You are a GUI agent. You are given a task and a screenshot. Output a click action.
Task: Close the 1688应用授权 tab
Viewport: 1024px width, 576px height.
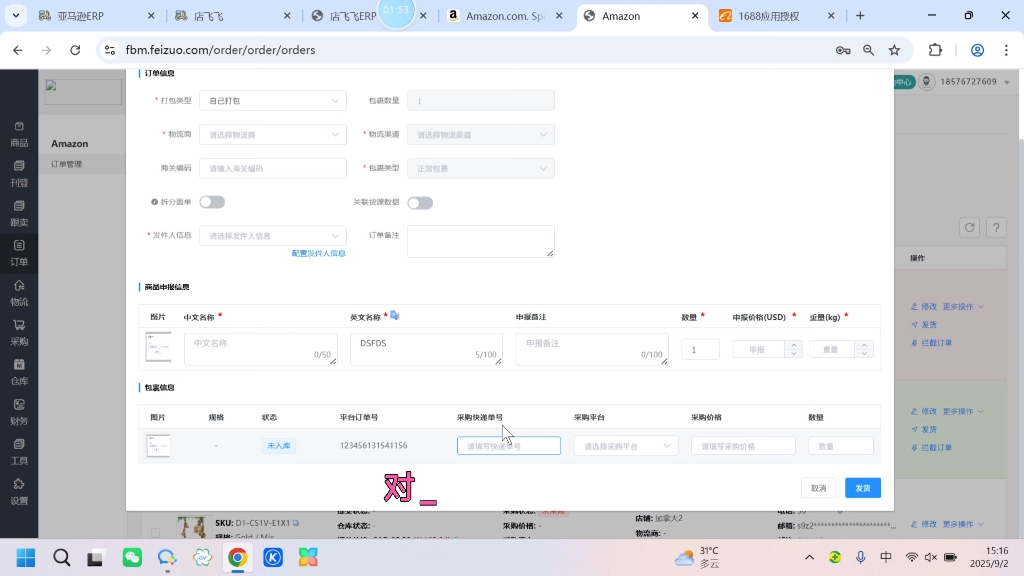click(x=831, y=16)
